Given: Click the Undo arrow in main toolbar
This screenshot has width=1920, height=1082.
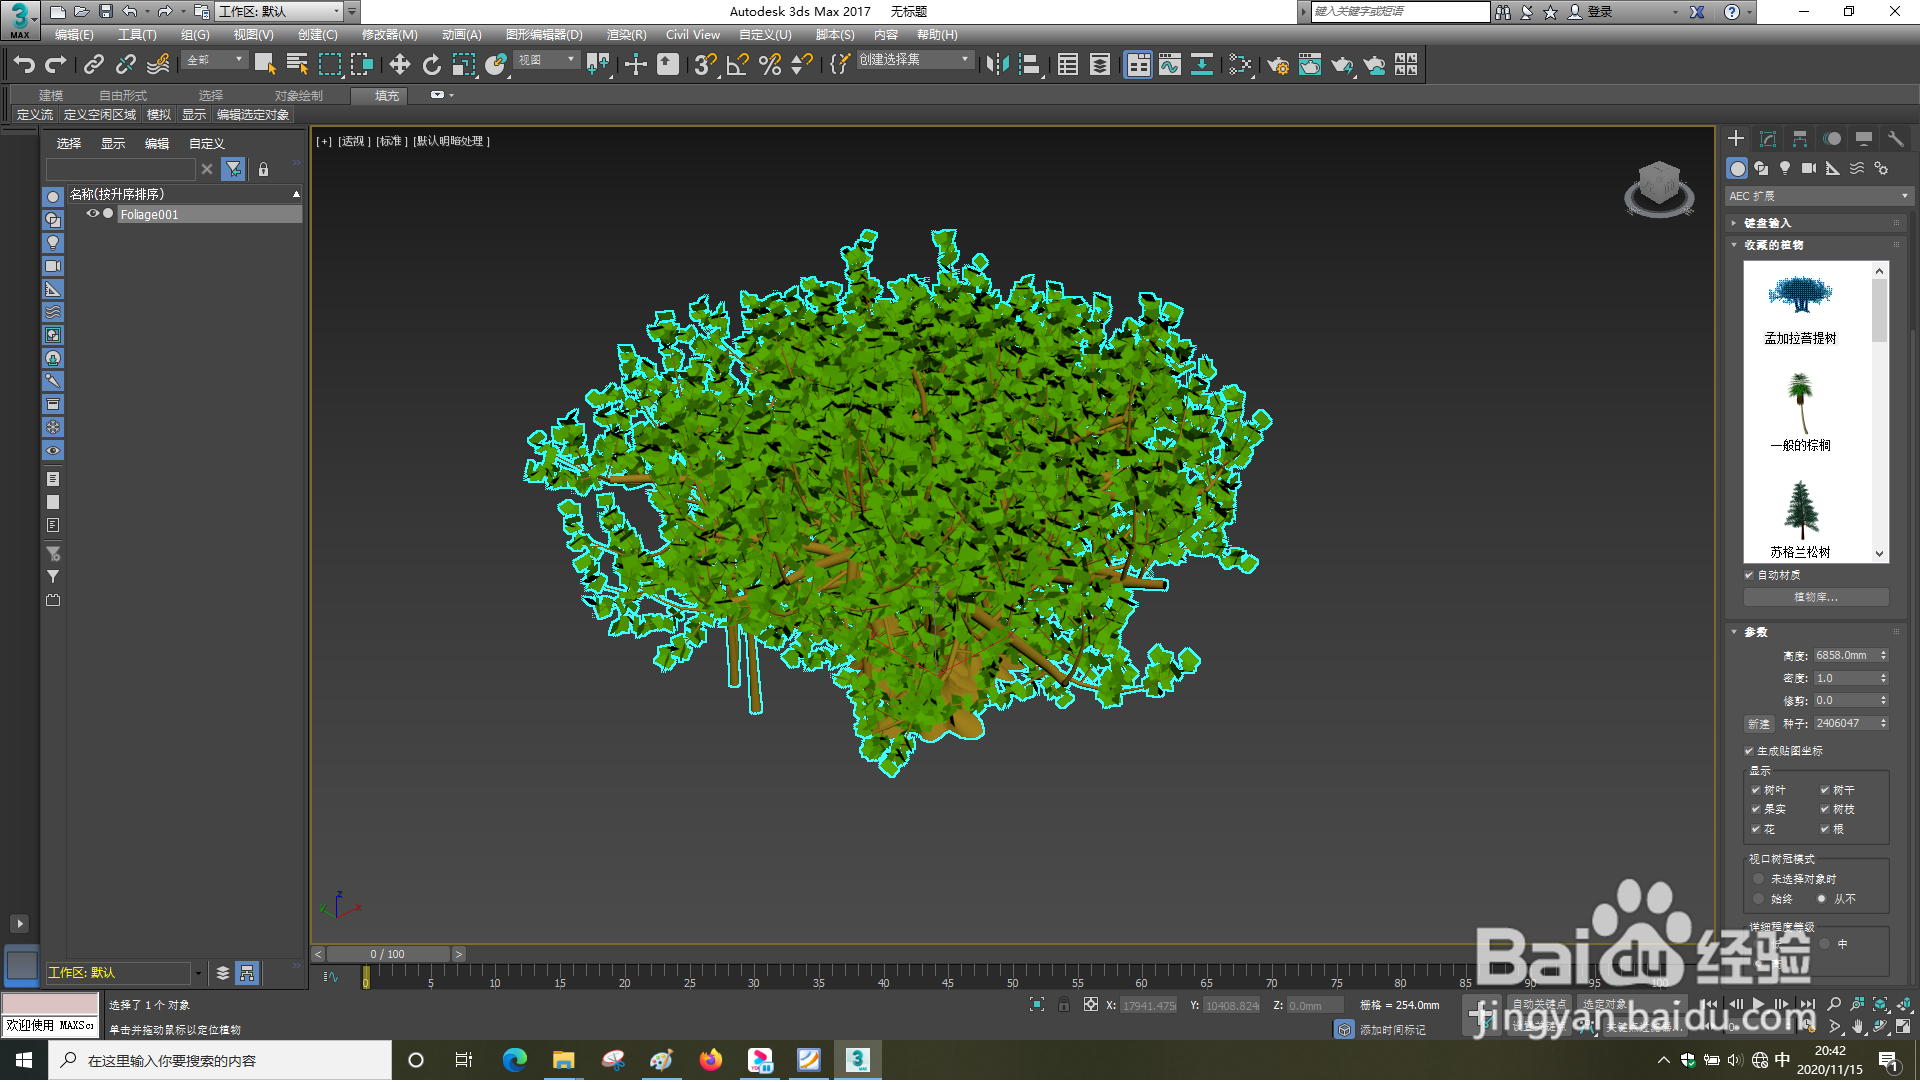Looking at the screenshot, I should 23,65.
